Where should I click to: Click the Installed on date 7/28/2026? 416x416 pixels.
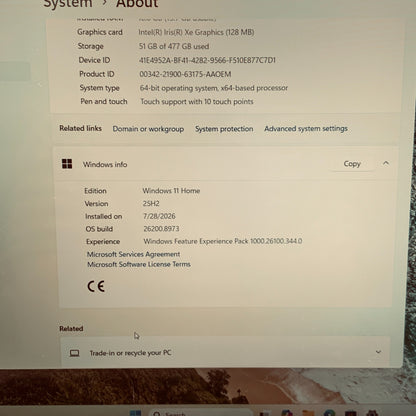coord(159,216)
